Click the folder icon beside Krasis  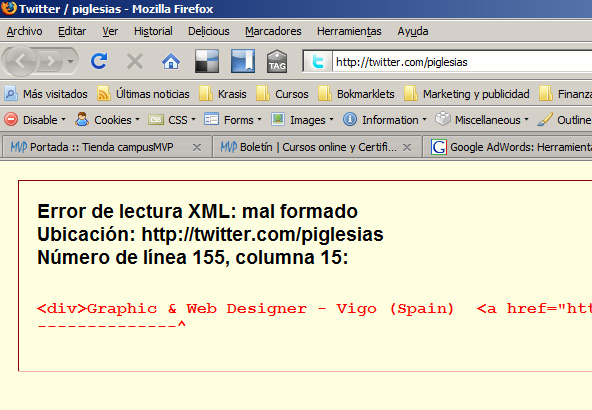(x=206, y=94)
